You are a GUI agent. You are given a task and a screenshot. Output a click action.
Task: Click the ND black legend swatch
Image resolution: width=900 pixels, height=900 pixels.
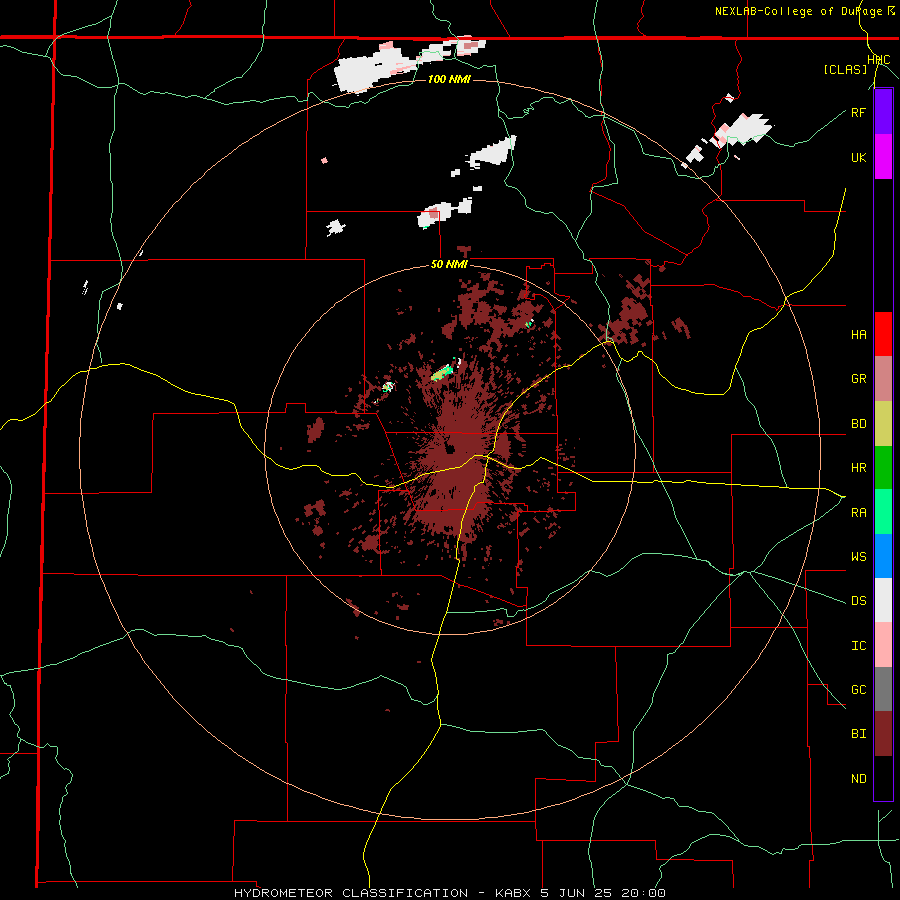pyautogui.click(x=883, y=778)
